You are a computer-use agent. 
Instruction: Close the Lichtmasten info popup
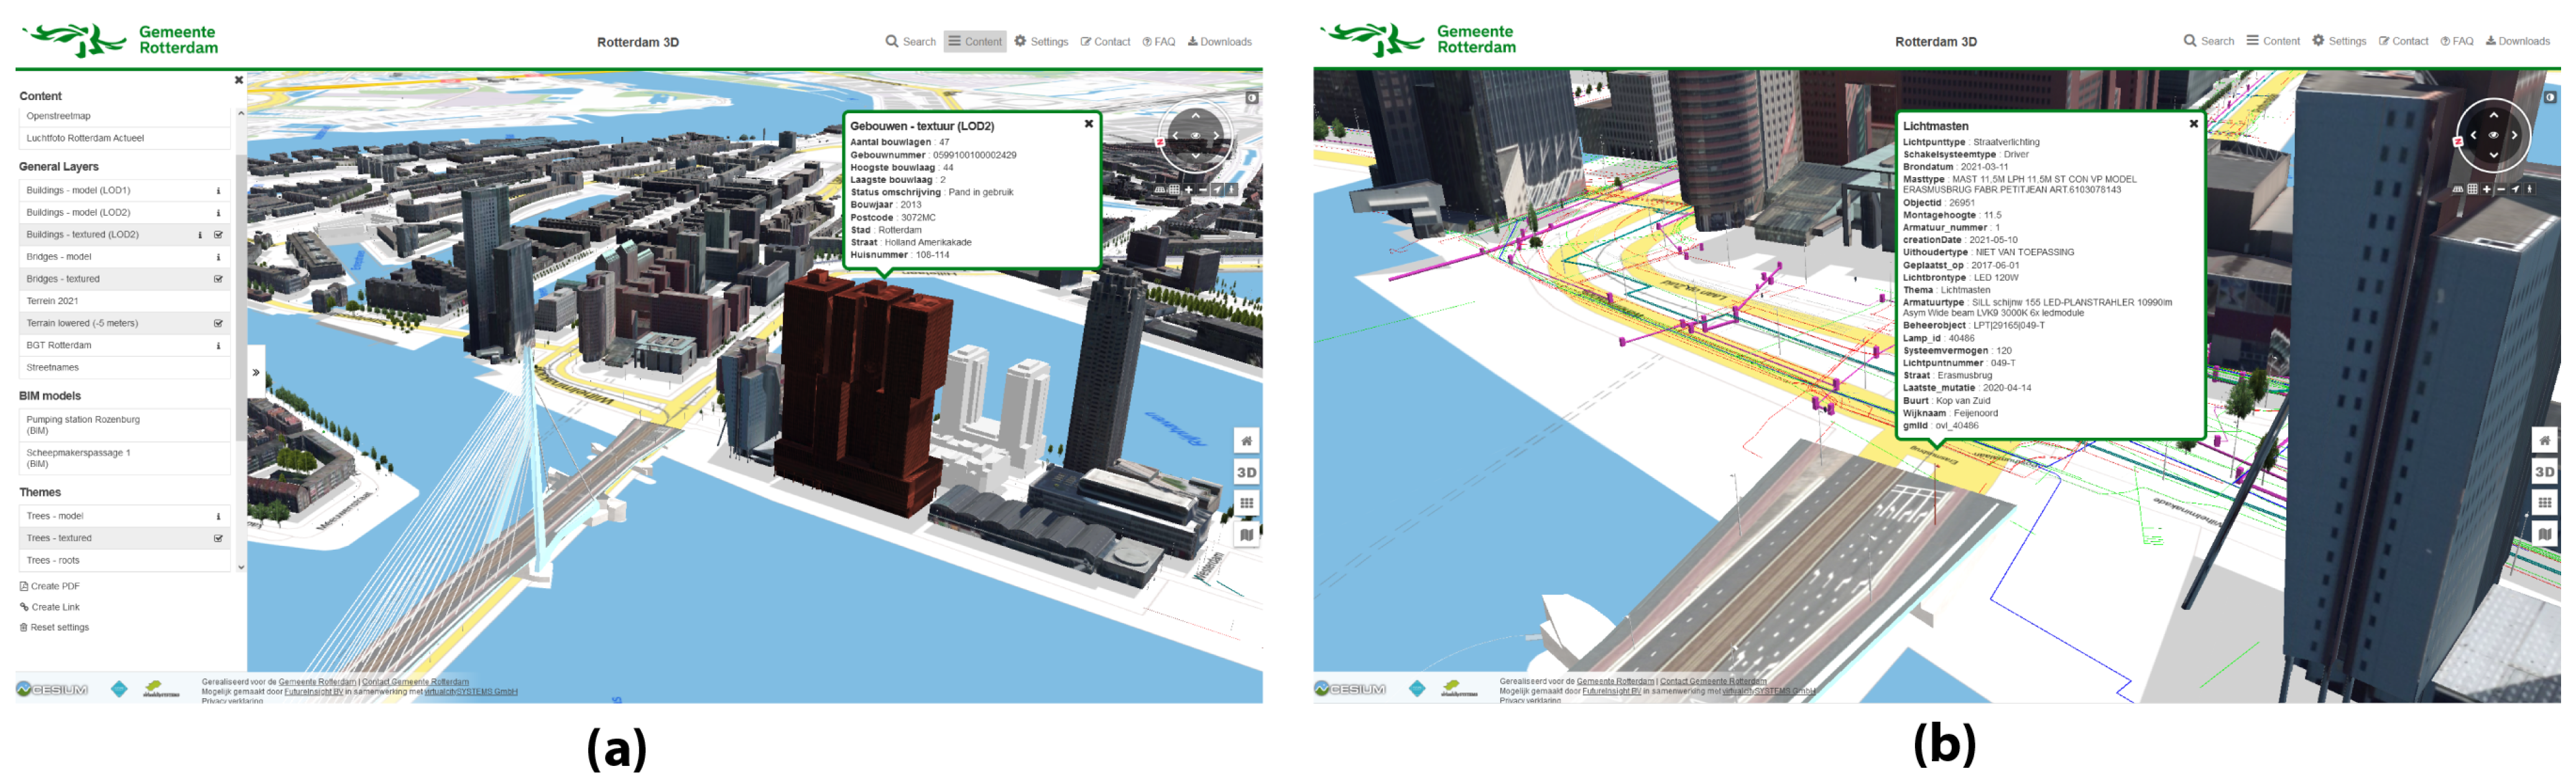click(x=2193, y=124)
